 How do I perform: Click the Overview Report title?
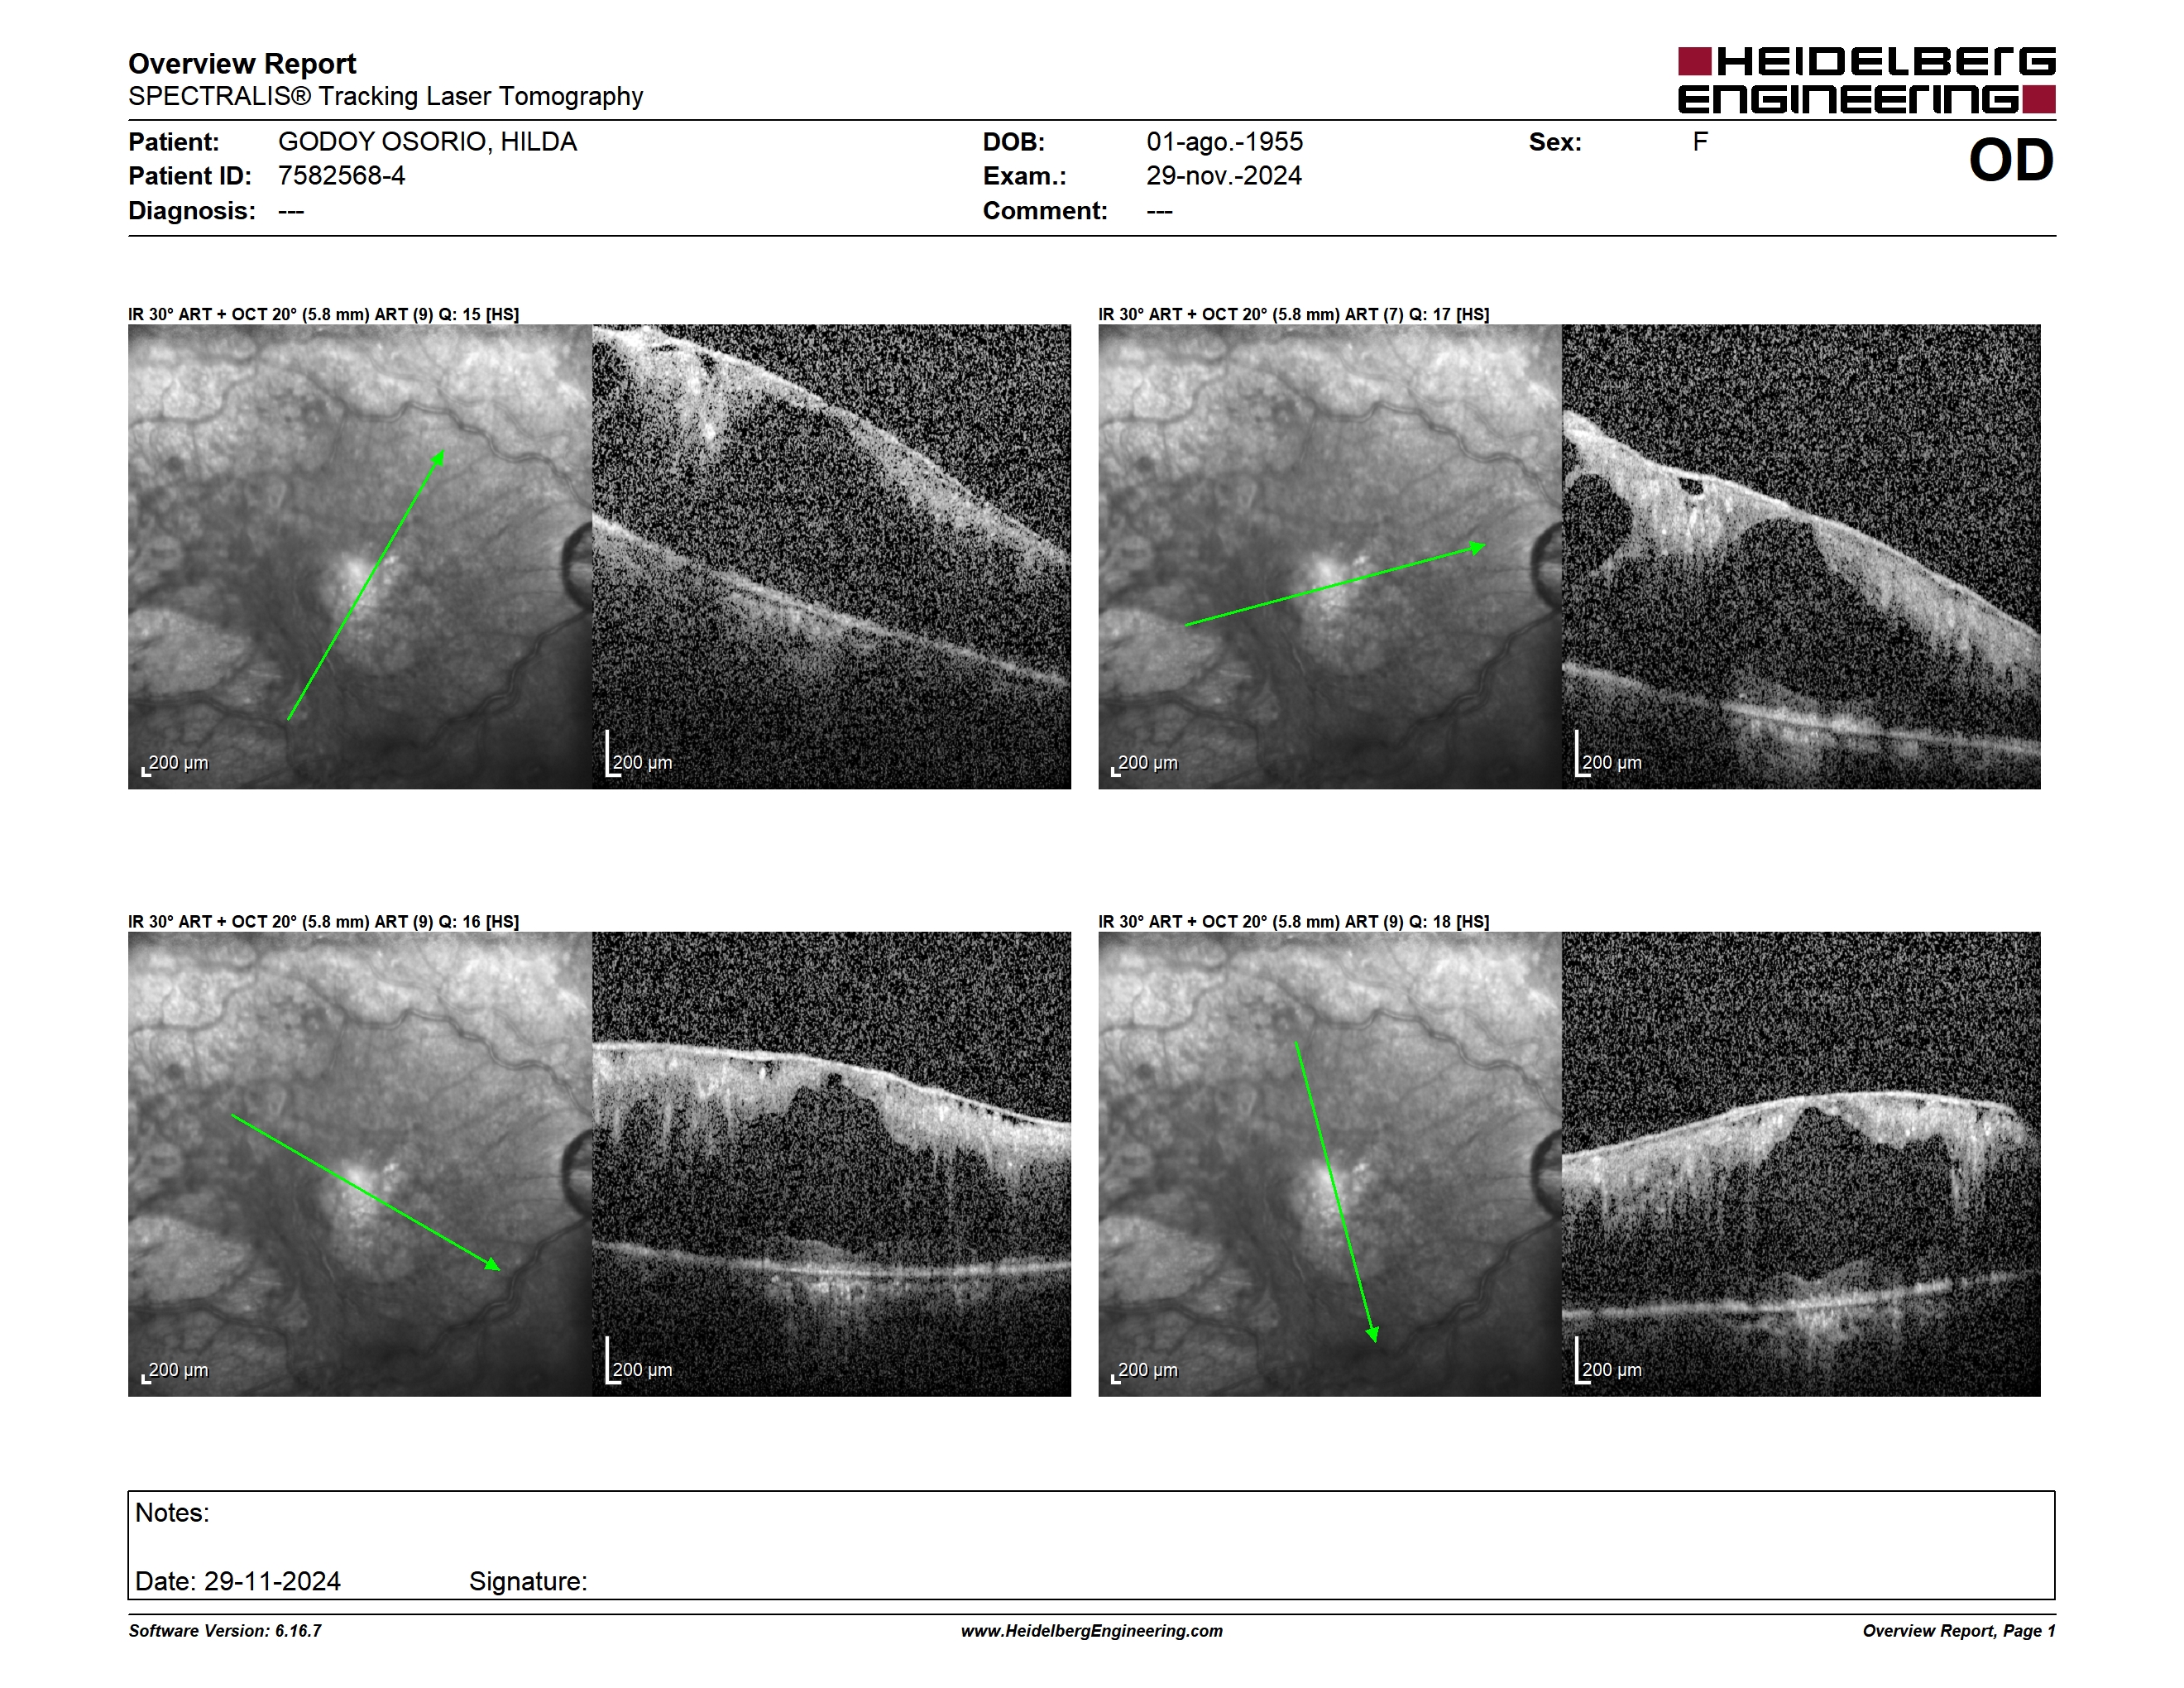click(x=242, y=64)
